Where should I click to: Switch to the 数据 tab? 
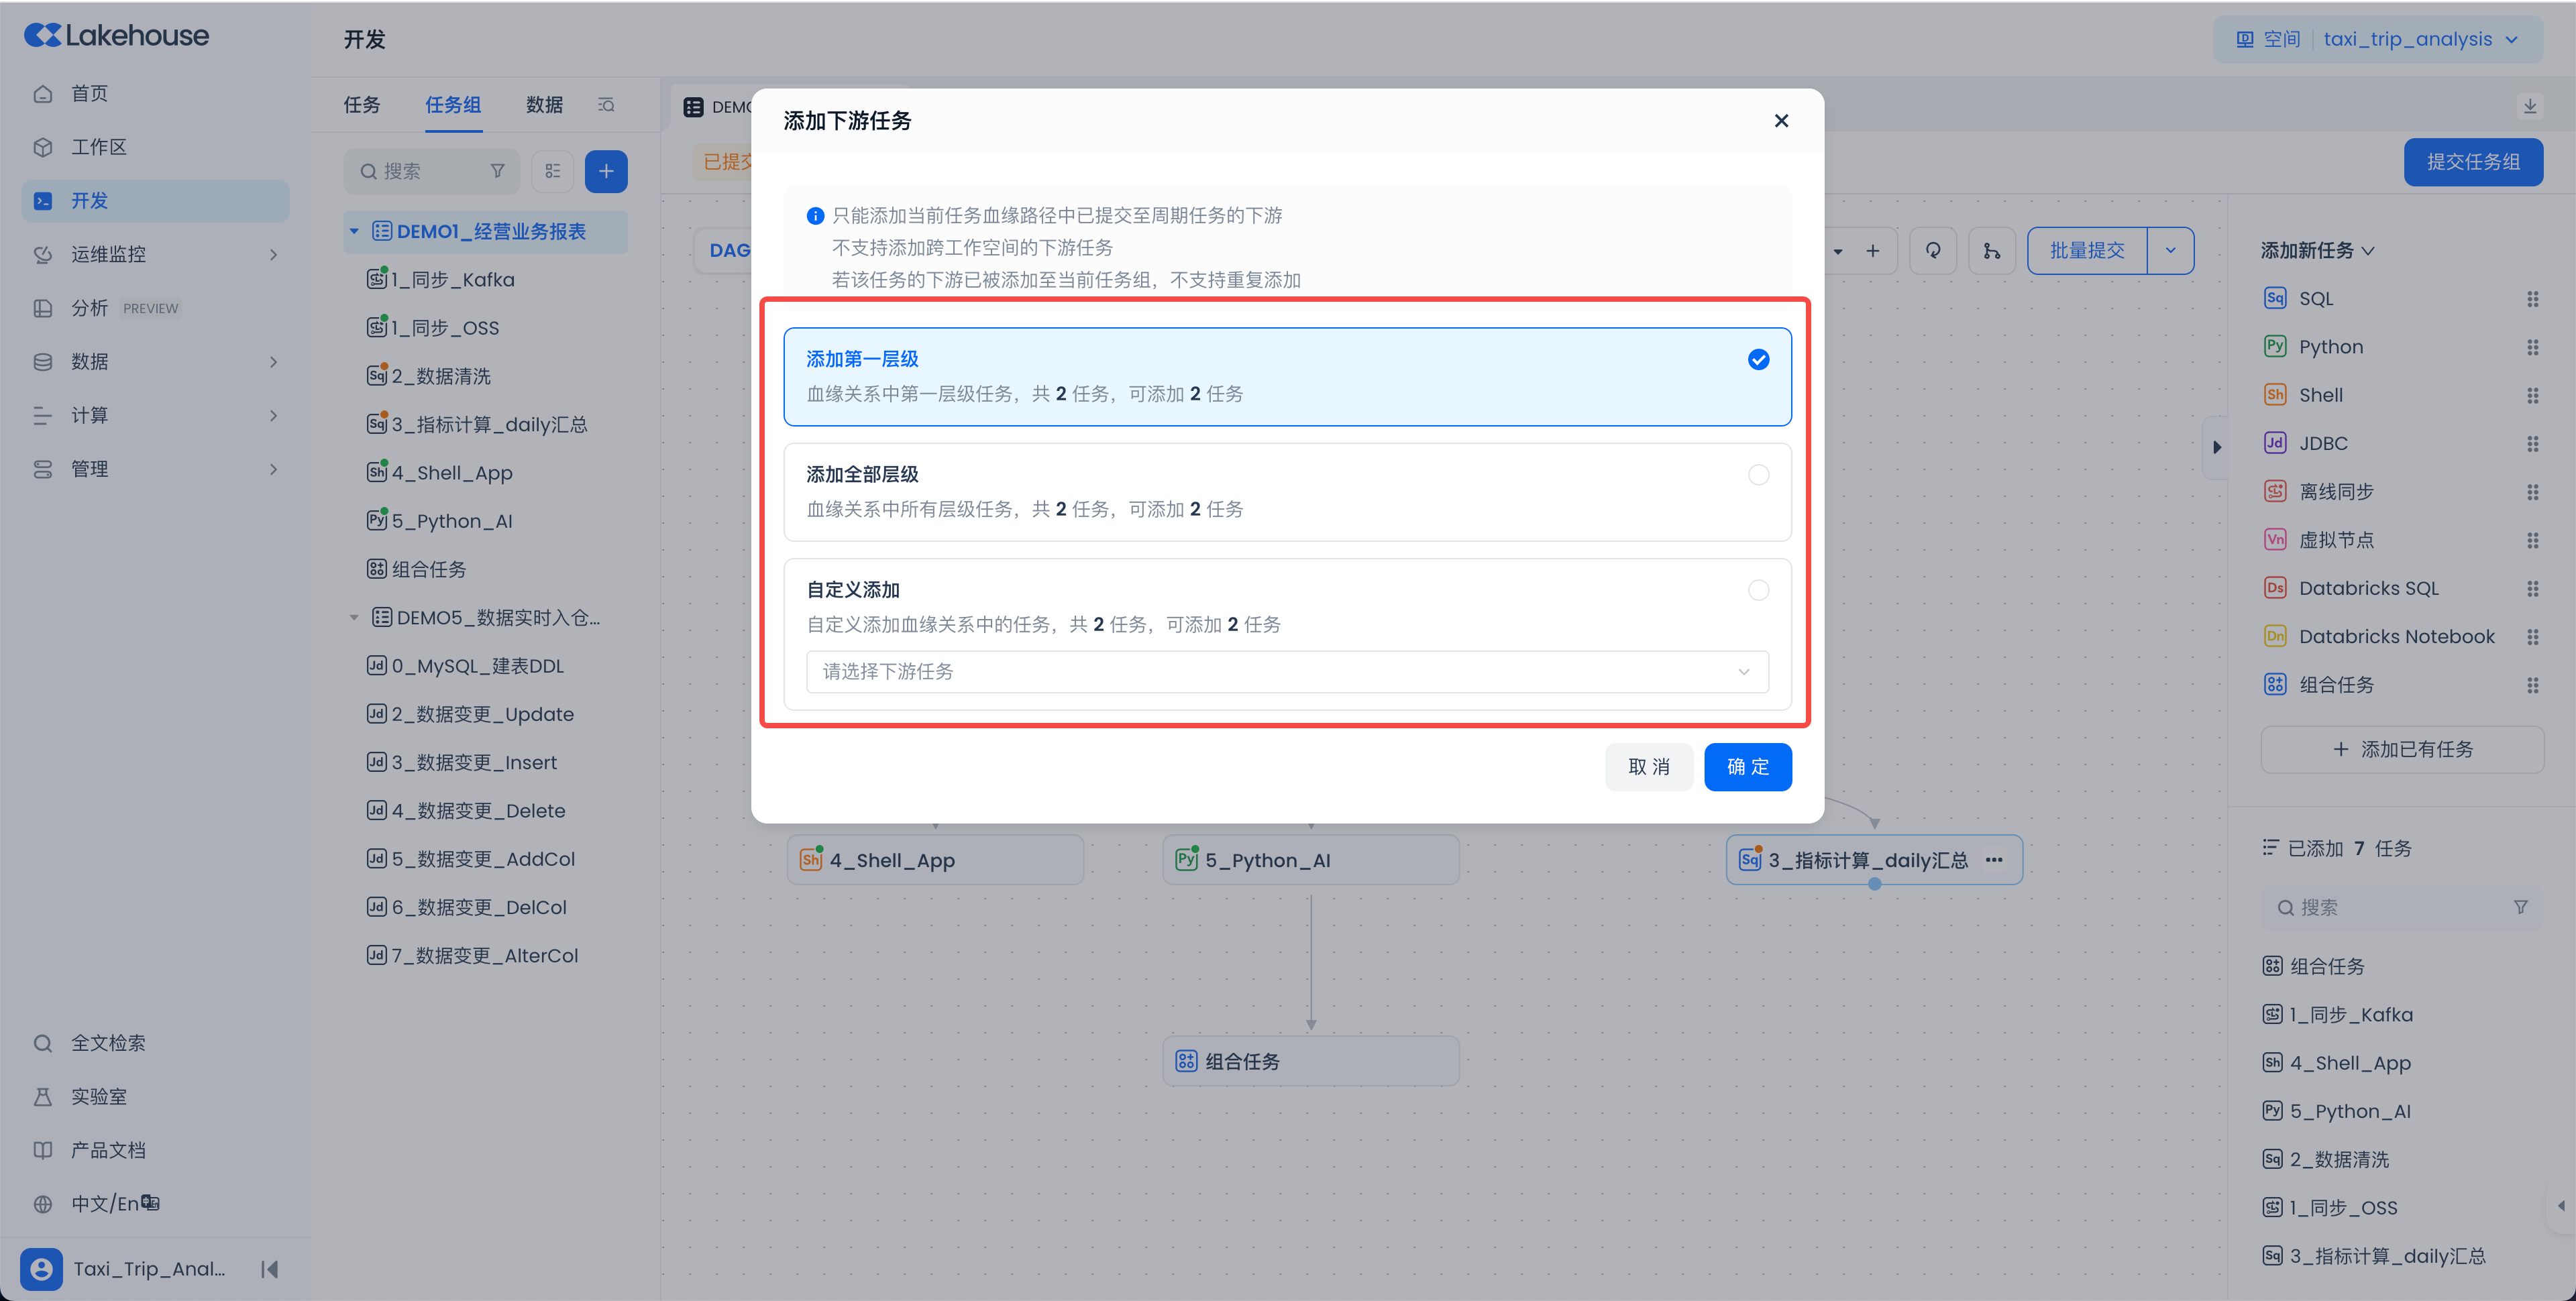(x=544, y=105)
